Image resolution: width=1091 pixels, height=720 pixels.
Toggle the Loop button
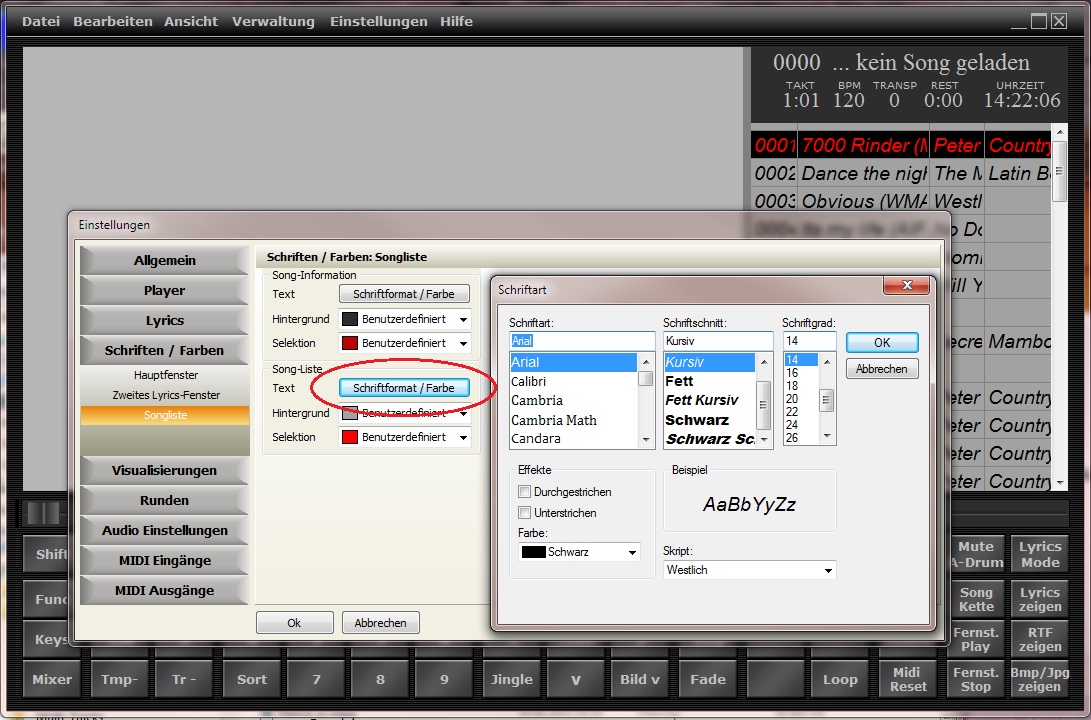coord(840,679)
